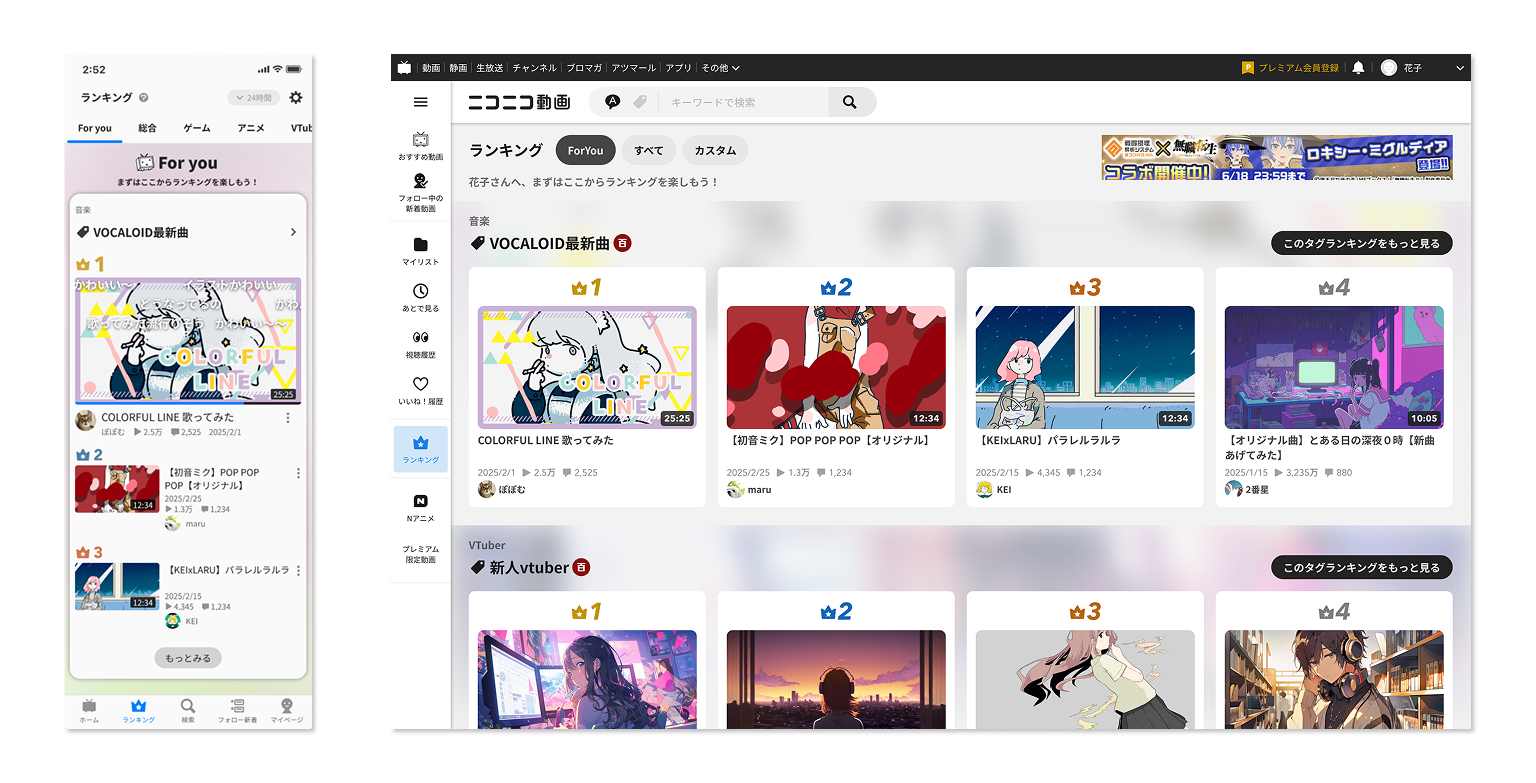This screenshot has height=783, width=1536.
Task: Focus the キーワードで検索 input field
Action: (746, 102)
